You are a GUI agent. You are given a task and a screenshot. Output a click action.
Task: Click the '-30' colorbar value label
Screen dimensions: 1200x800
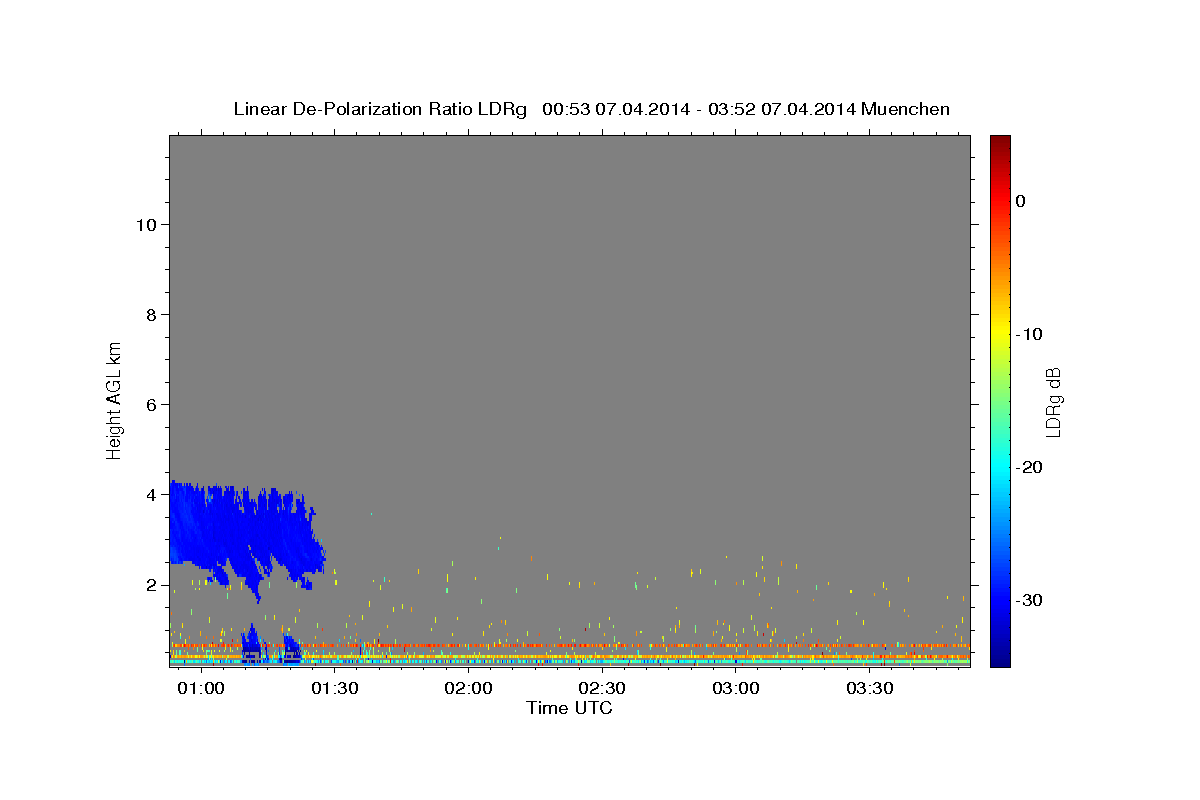click(x=1030, y=600)
